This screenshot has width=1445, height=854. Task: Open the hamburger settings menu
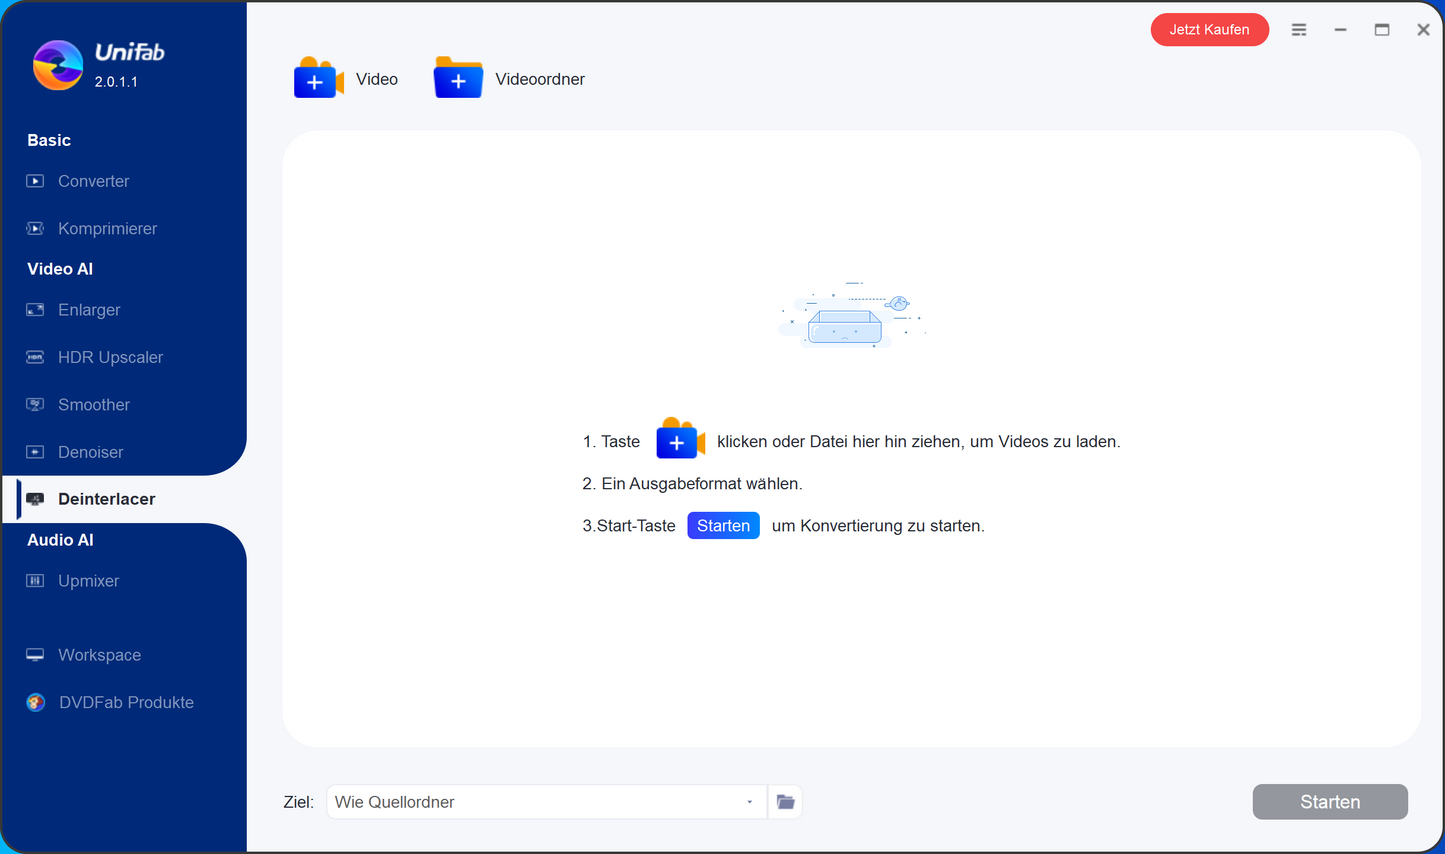[1299, 30]
